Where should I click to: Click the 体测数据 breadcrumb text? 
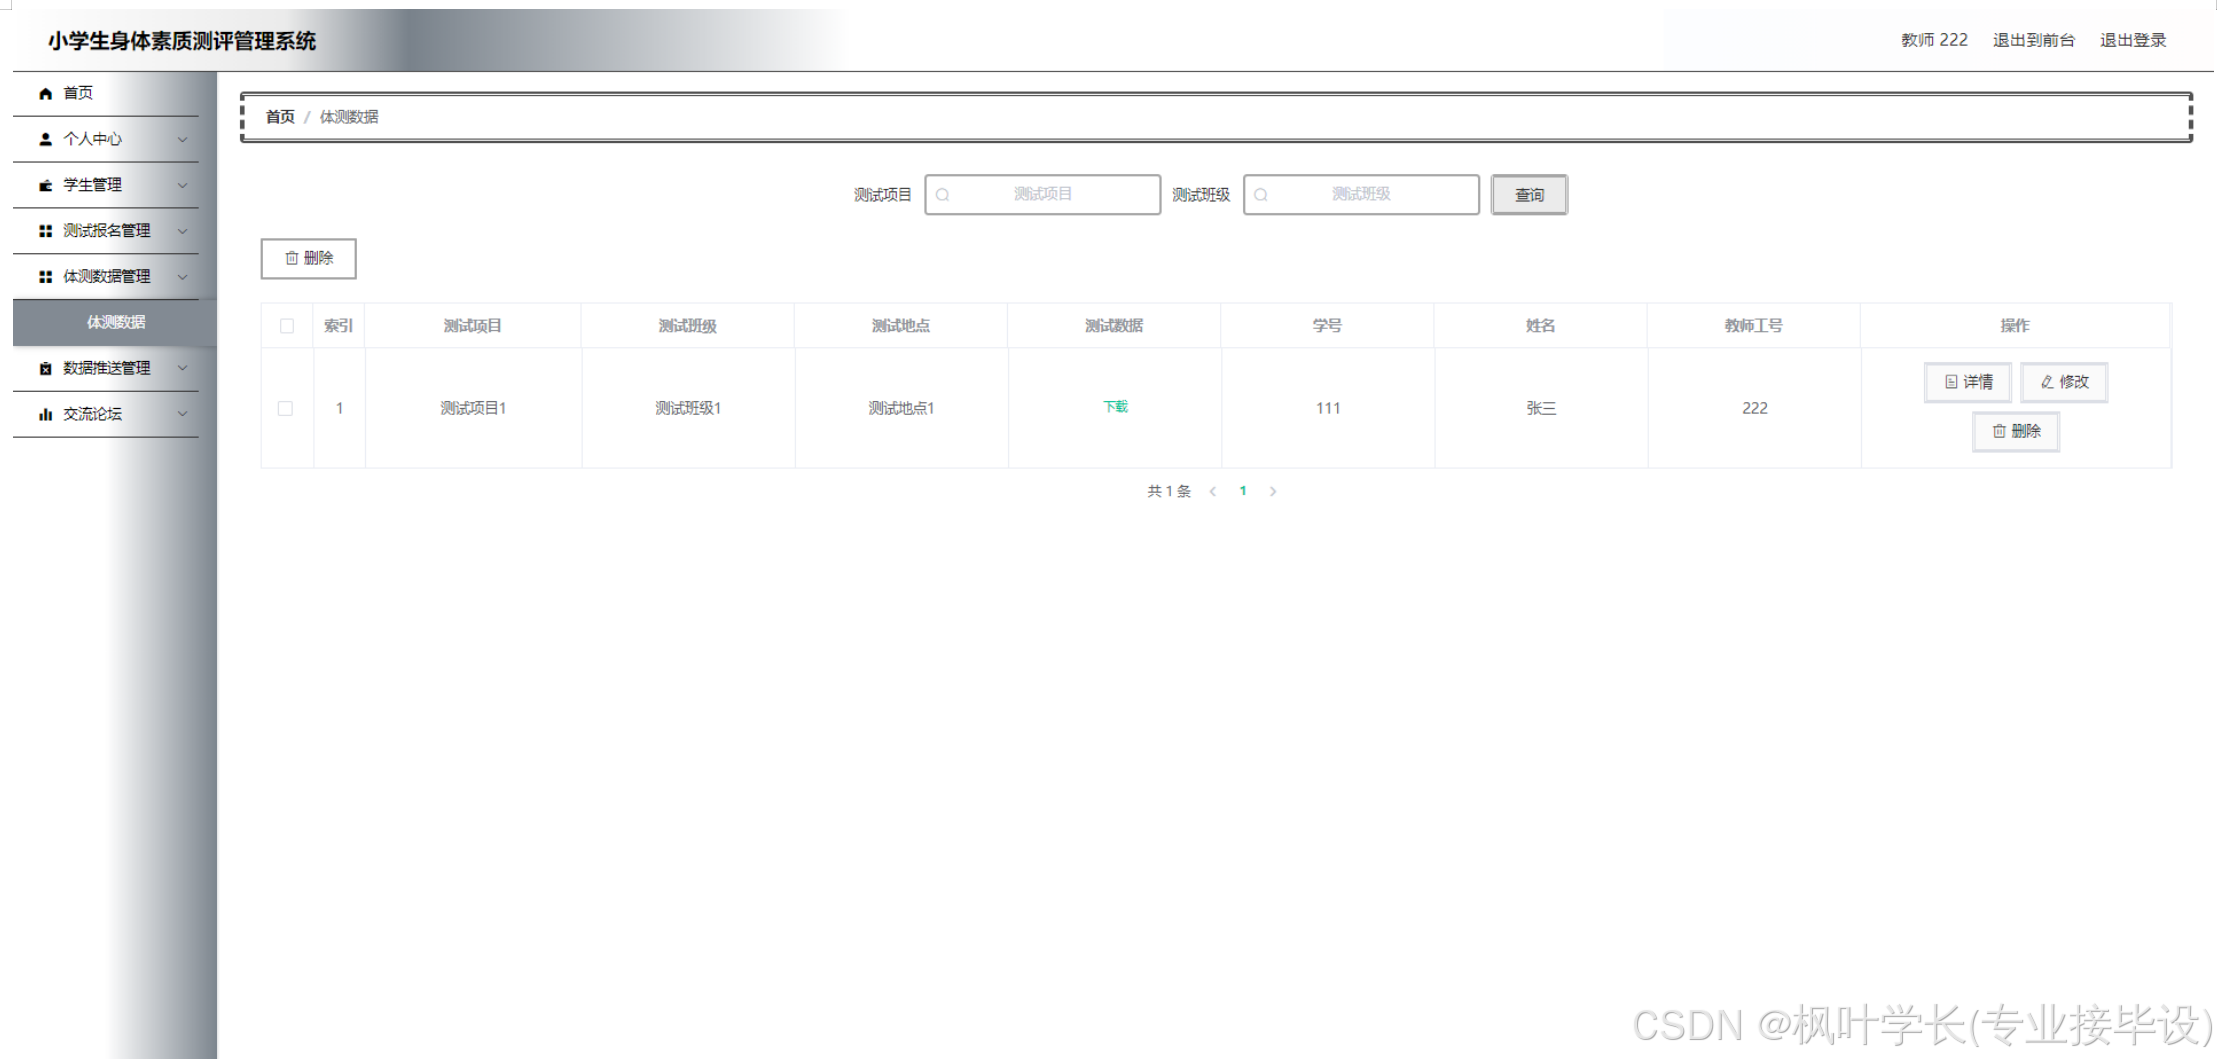pyautogui.click(x=348, y=117)
